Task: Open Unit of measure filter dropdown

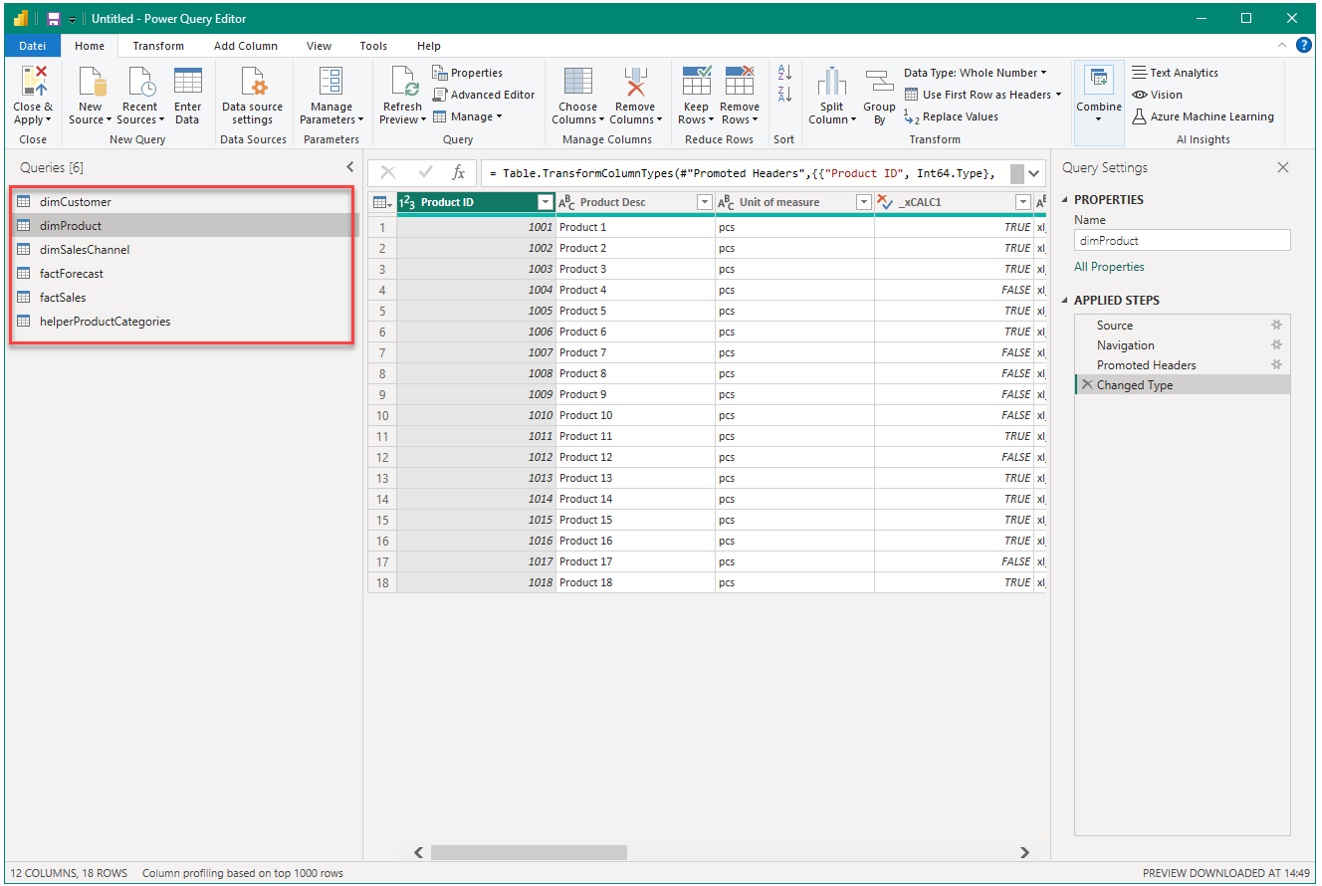Action: pos(864,203)
